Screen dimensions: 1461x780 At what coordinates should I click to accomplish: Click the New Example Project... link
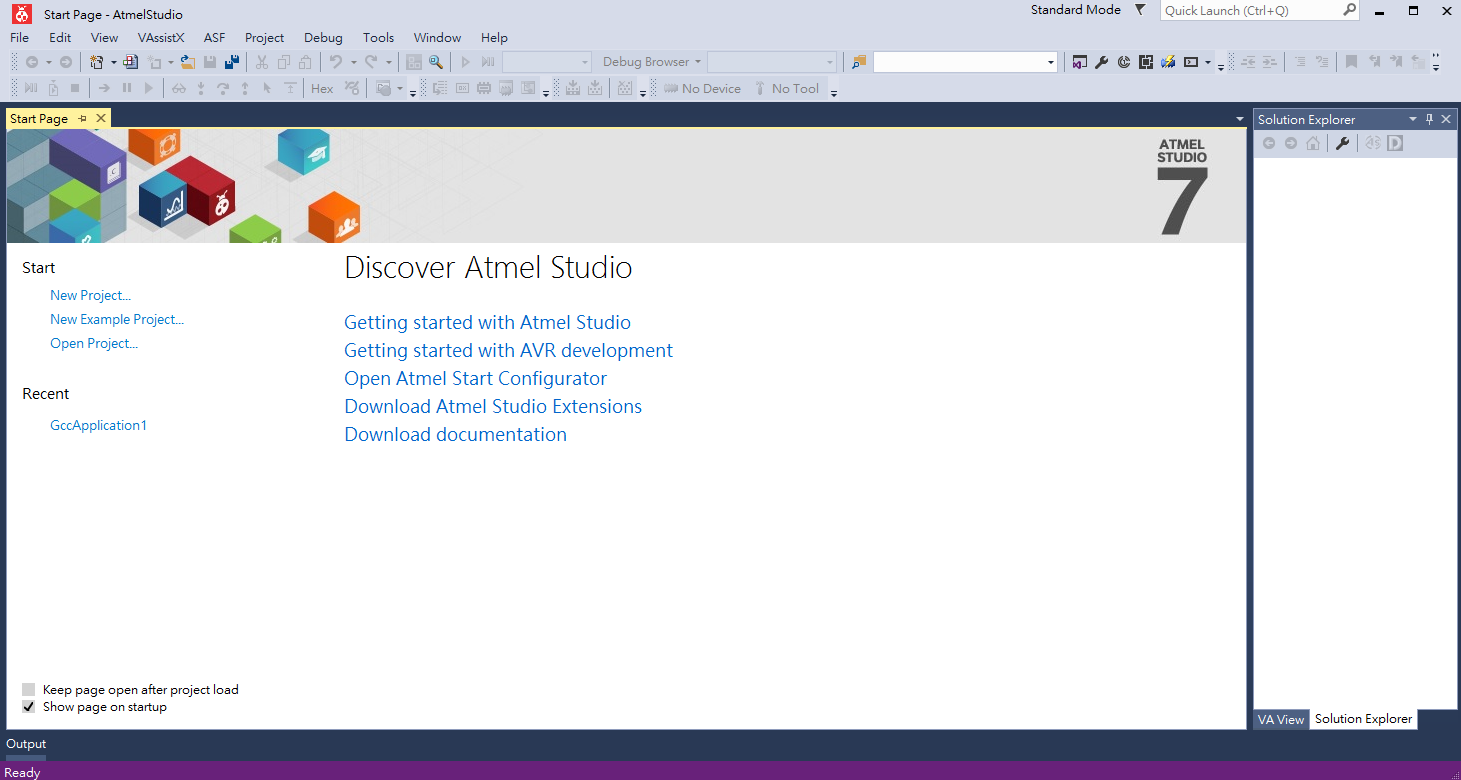pyautogui.click(x=117, y=319)
